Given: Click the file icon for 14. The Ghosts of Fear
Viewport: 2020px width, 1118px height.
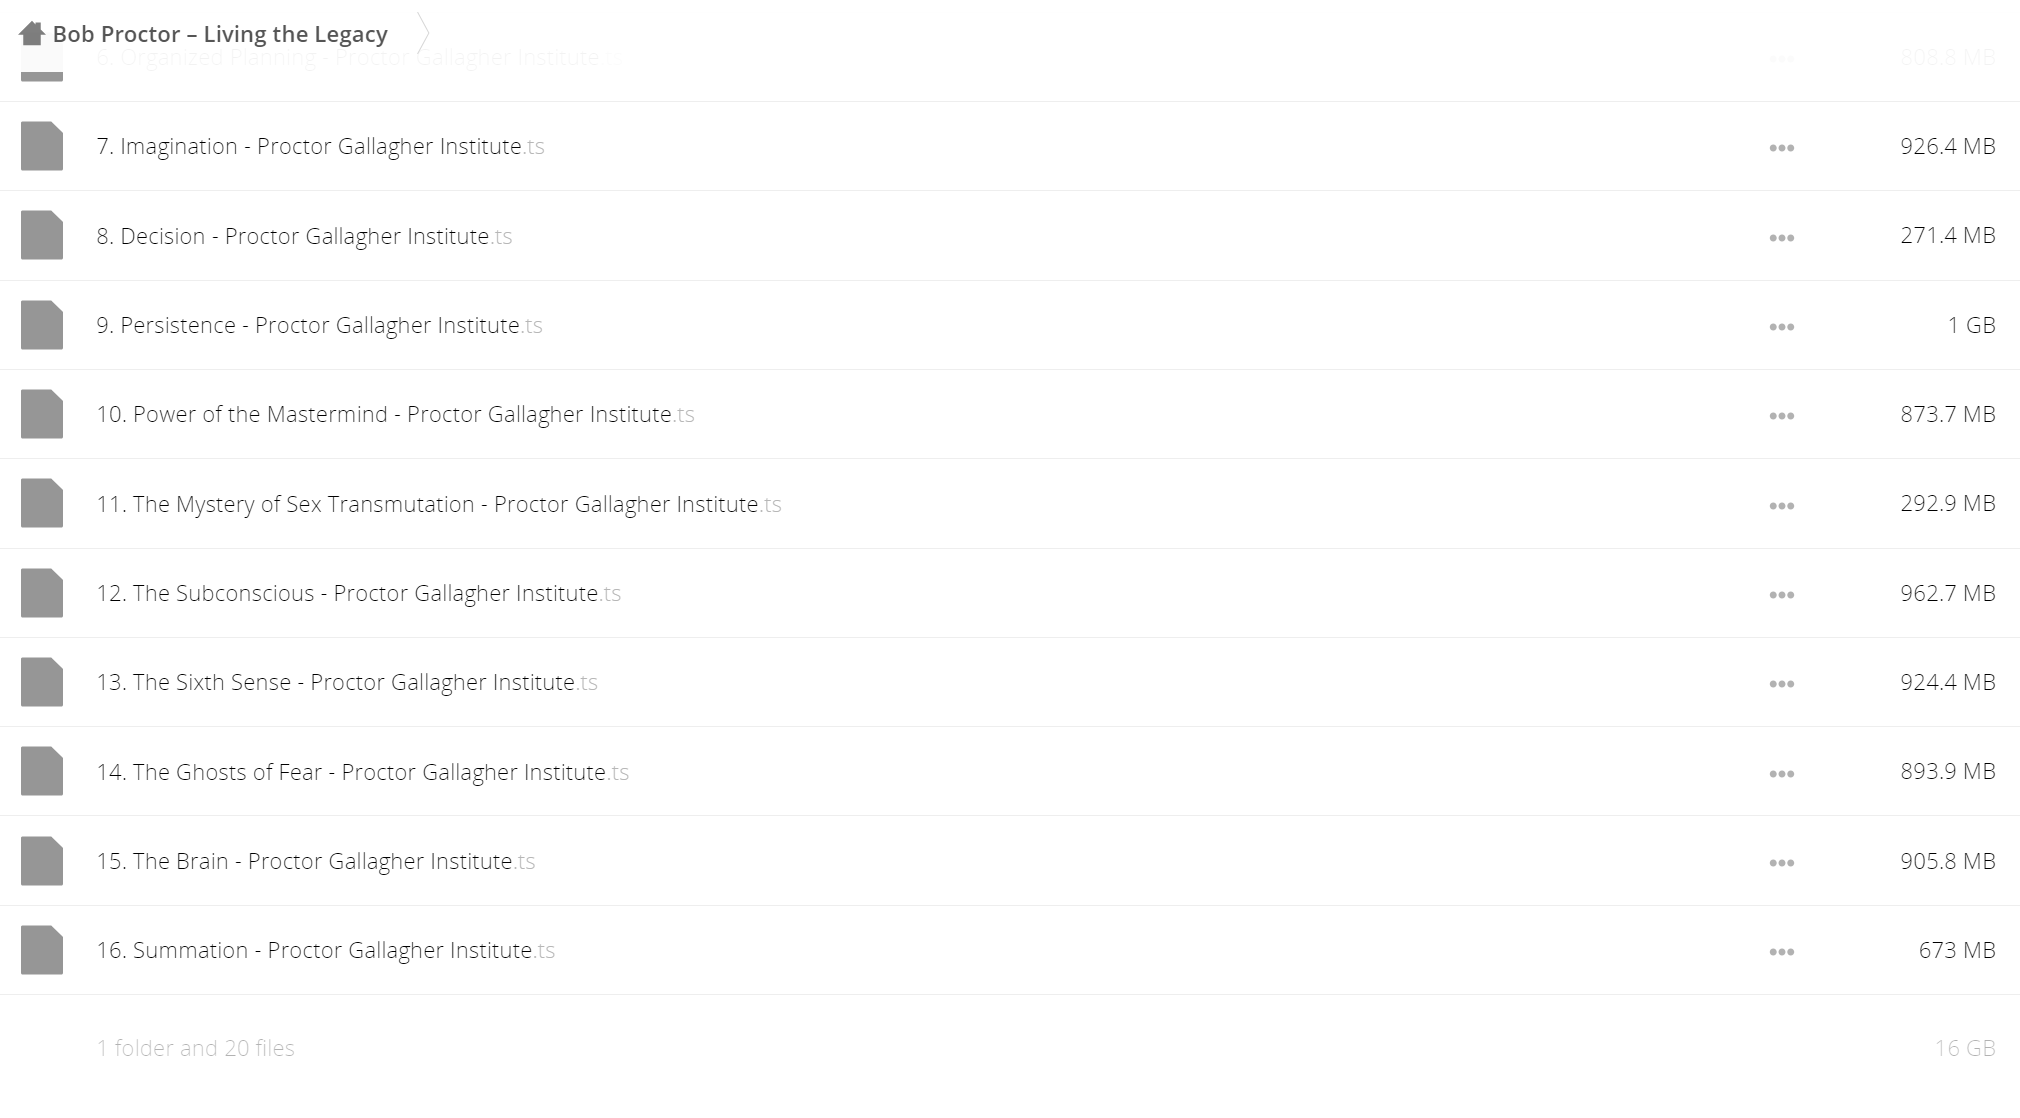Looking at the screenshot, I should pos(42,771).
